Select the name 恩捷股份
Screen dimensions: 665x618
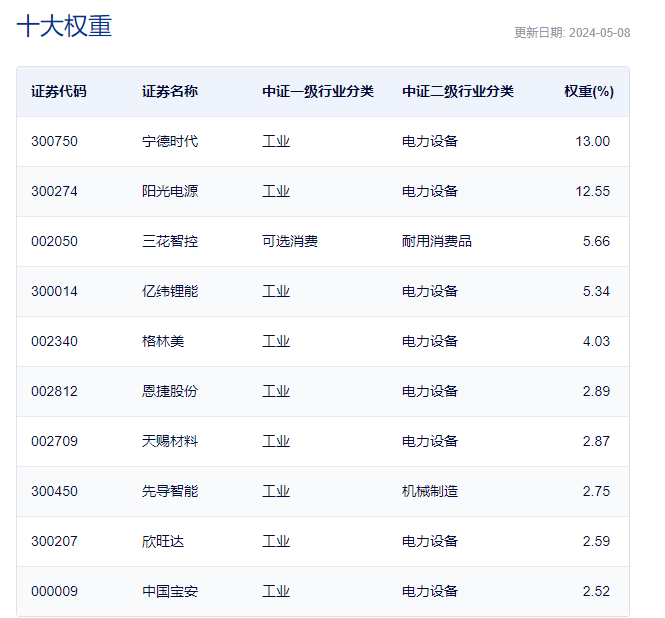click(170, 391)
